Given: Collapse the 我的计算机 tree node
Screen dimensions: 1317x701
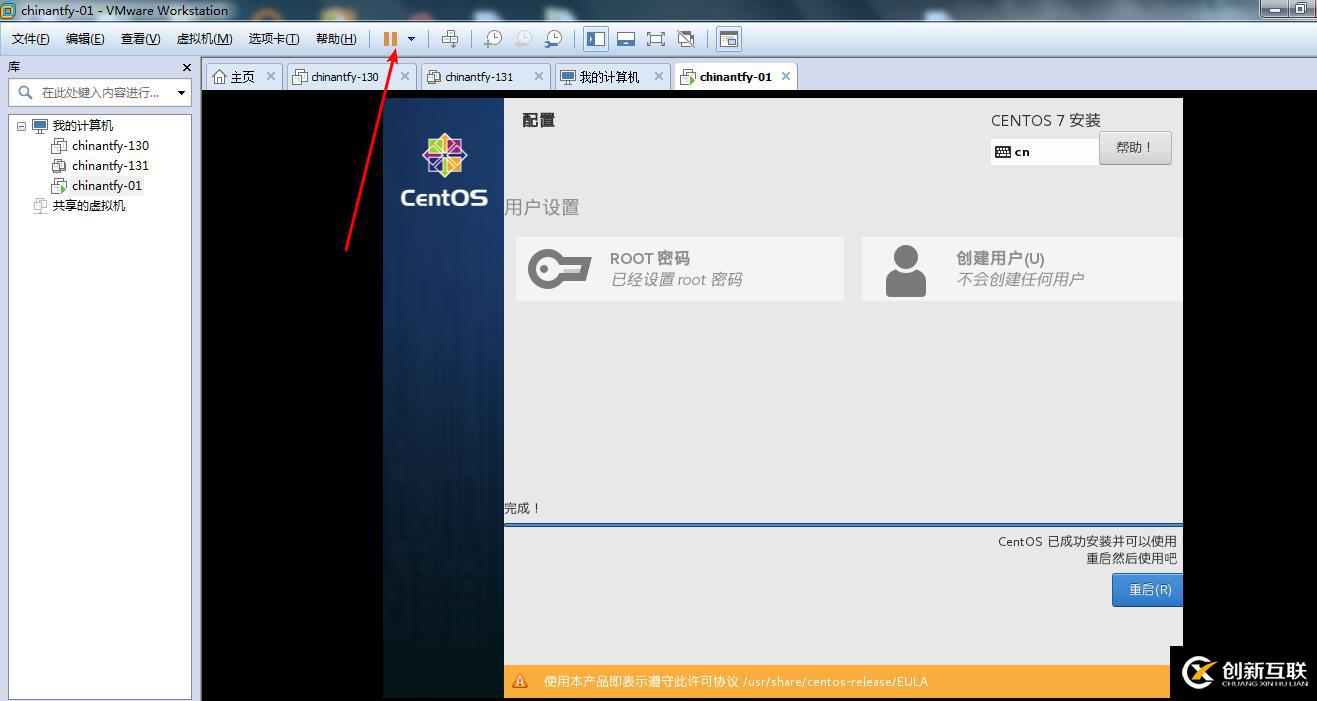Looking at the screenshot, I should (22, 125).
